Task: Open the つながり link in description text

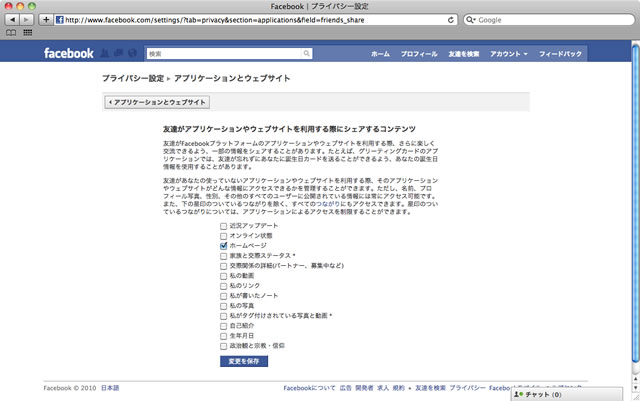Action: point(327,204)
